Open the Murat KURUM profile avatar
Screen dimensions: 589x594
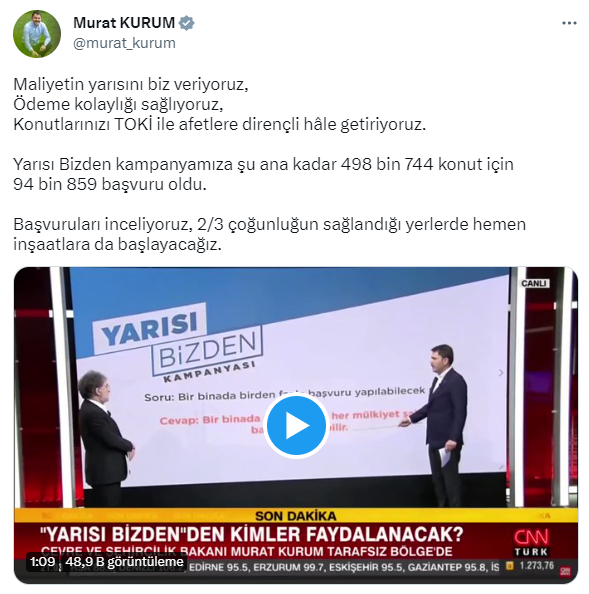[37, 34]
